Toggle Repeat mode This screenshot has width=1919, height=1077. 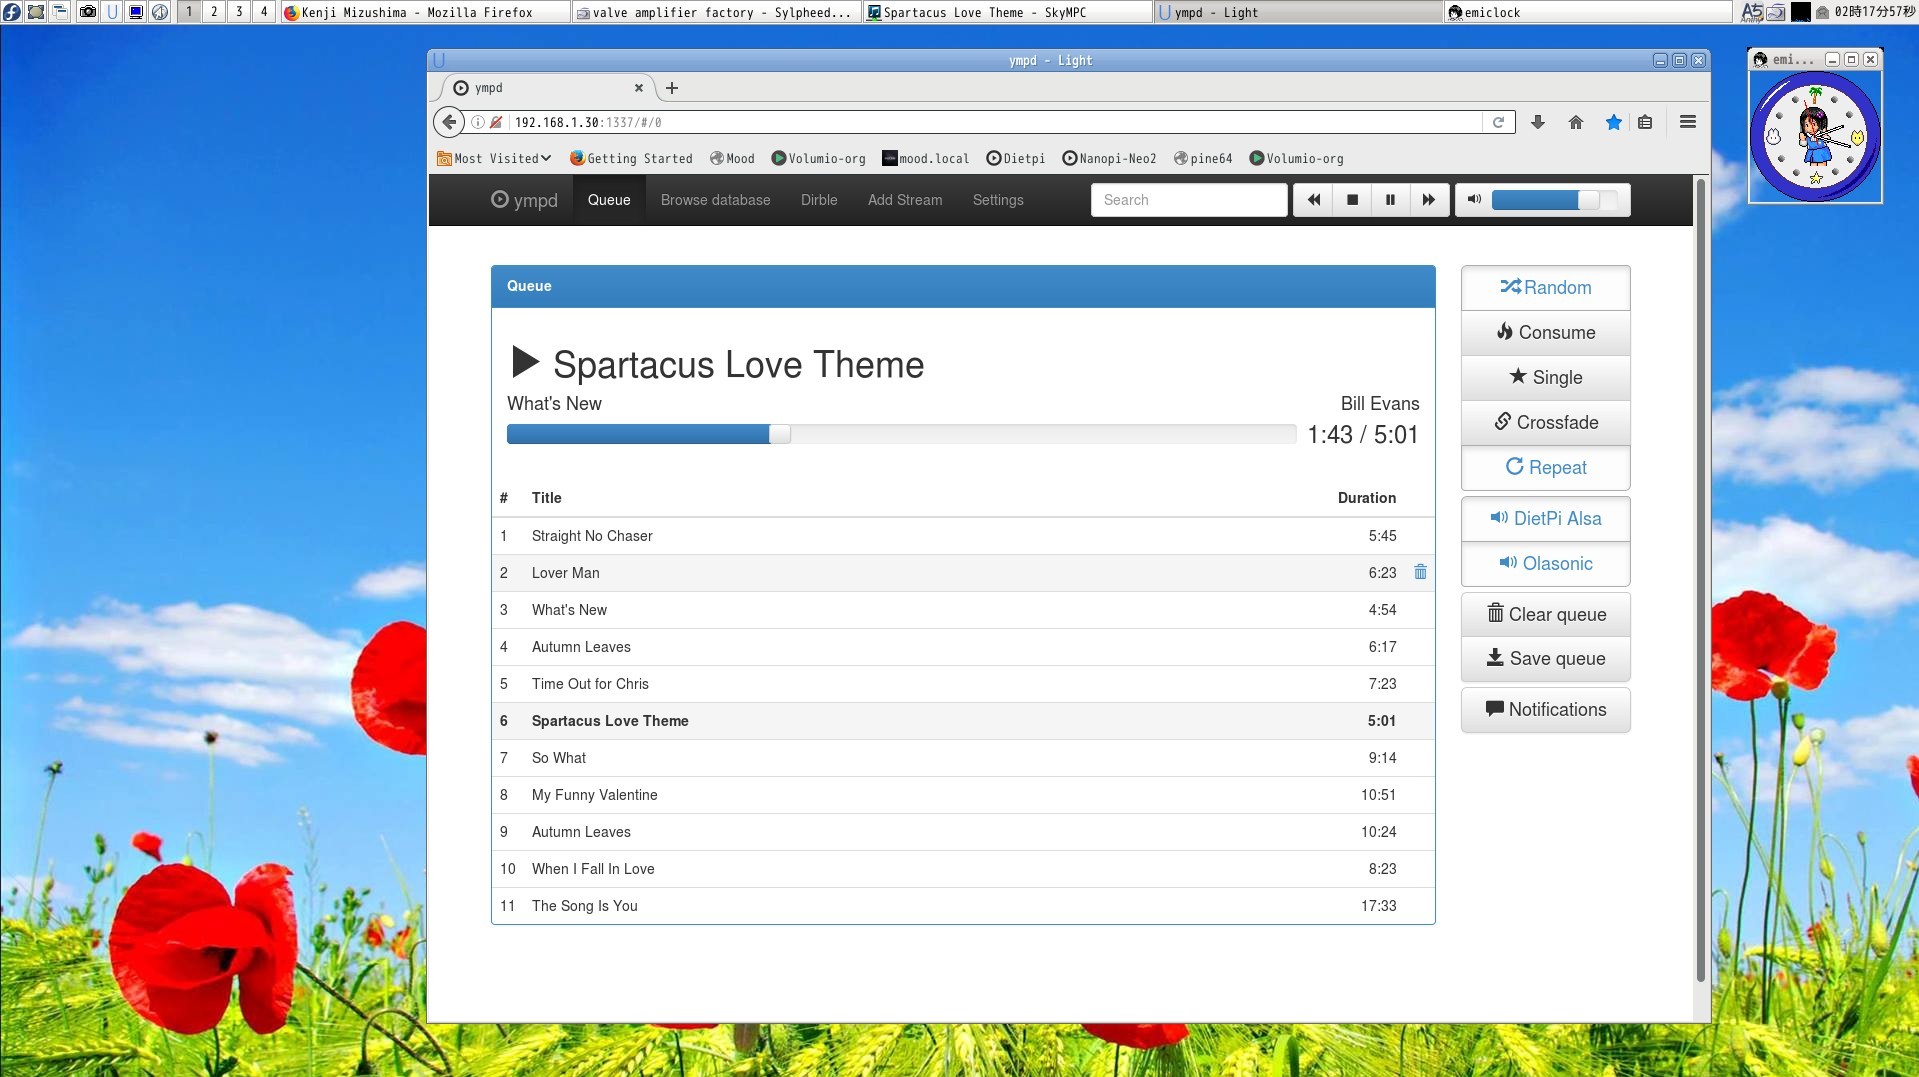pyautogui.click(x=1545, y=468)
